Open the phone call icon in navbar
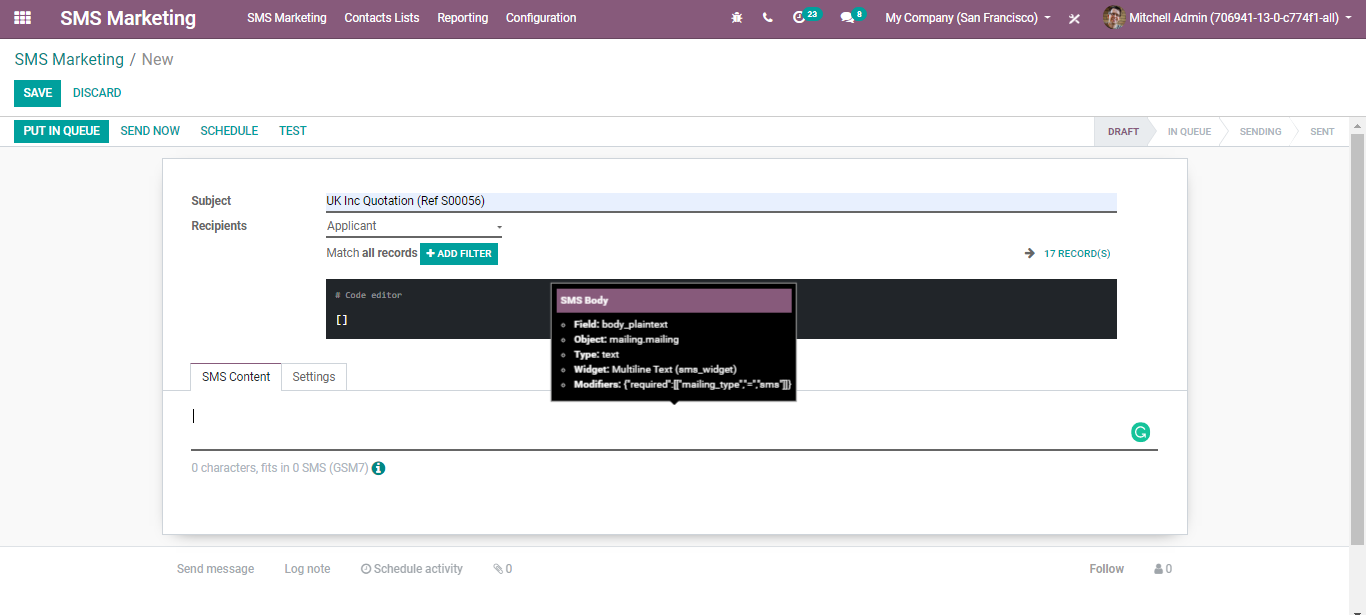This screenshot has height=615, width=1366. click(767, 18)
